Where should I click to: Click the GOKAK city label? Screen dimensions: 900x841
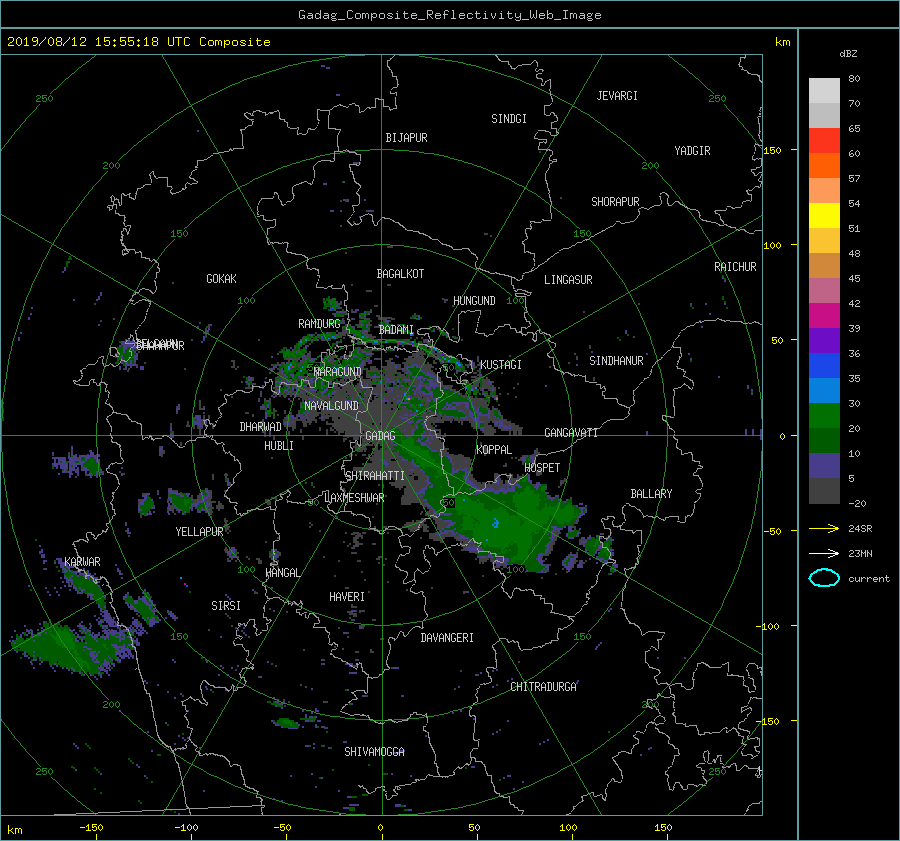[221, 279]
